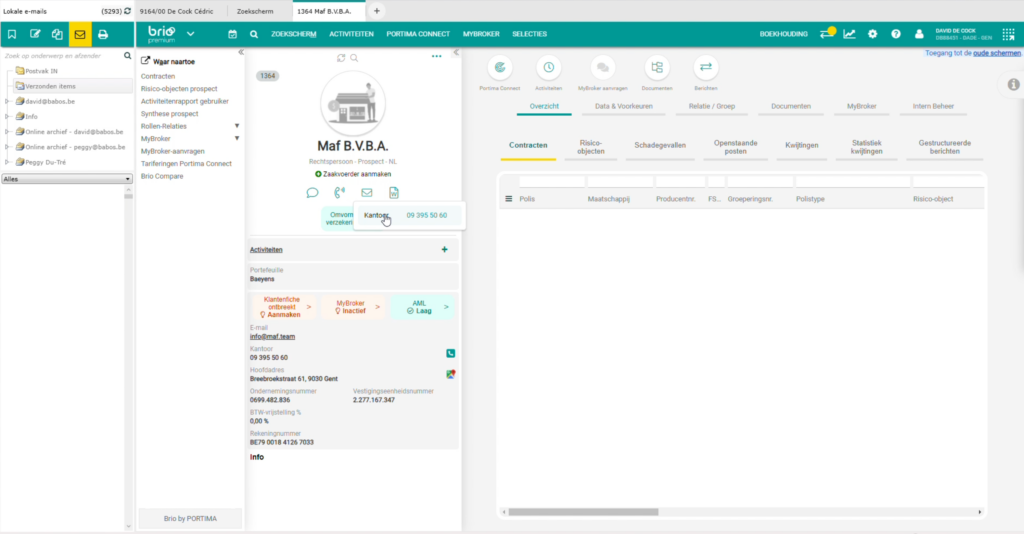Open the statistics chart icon

click(x=849, y=34)
